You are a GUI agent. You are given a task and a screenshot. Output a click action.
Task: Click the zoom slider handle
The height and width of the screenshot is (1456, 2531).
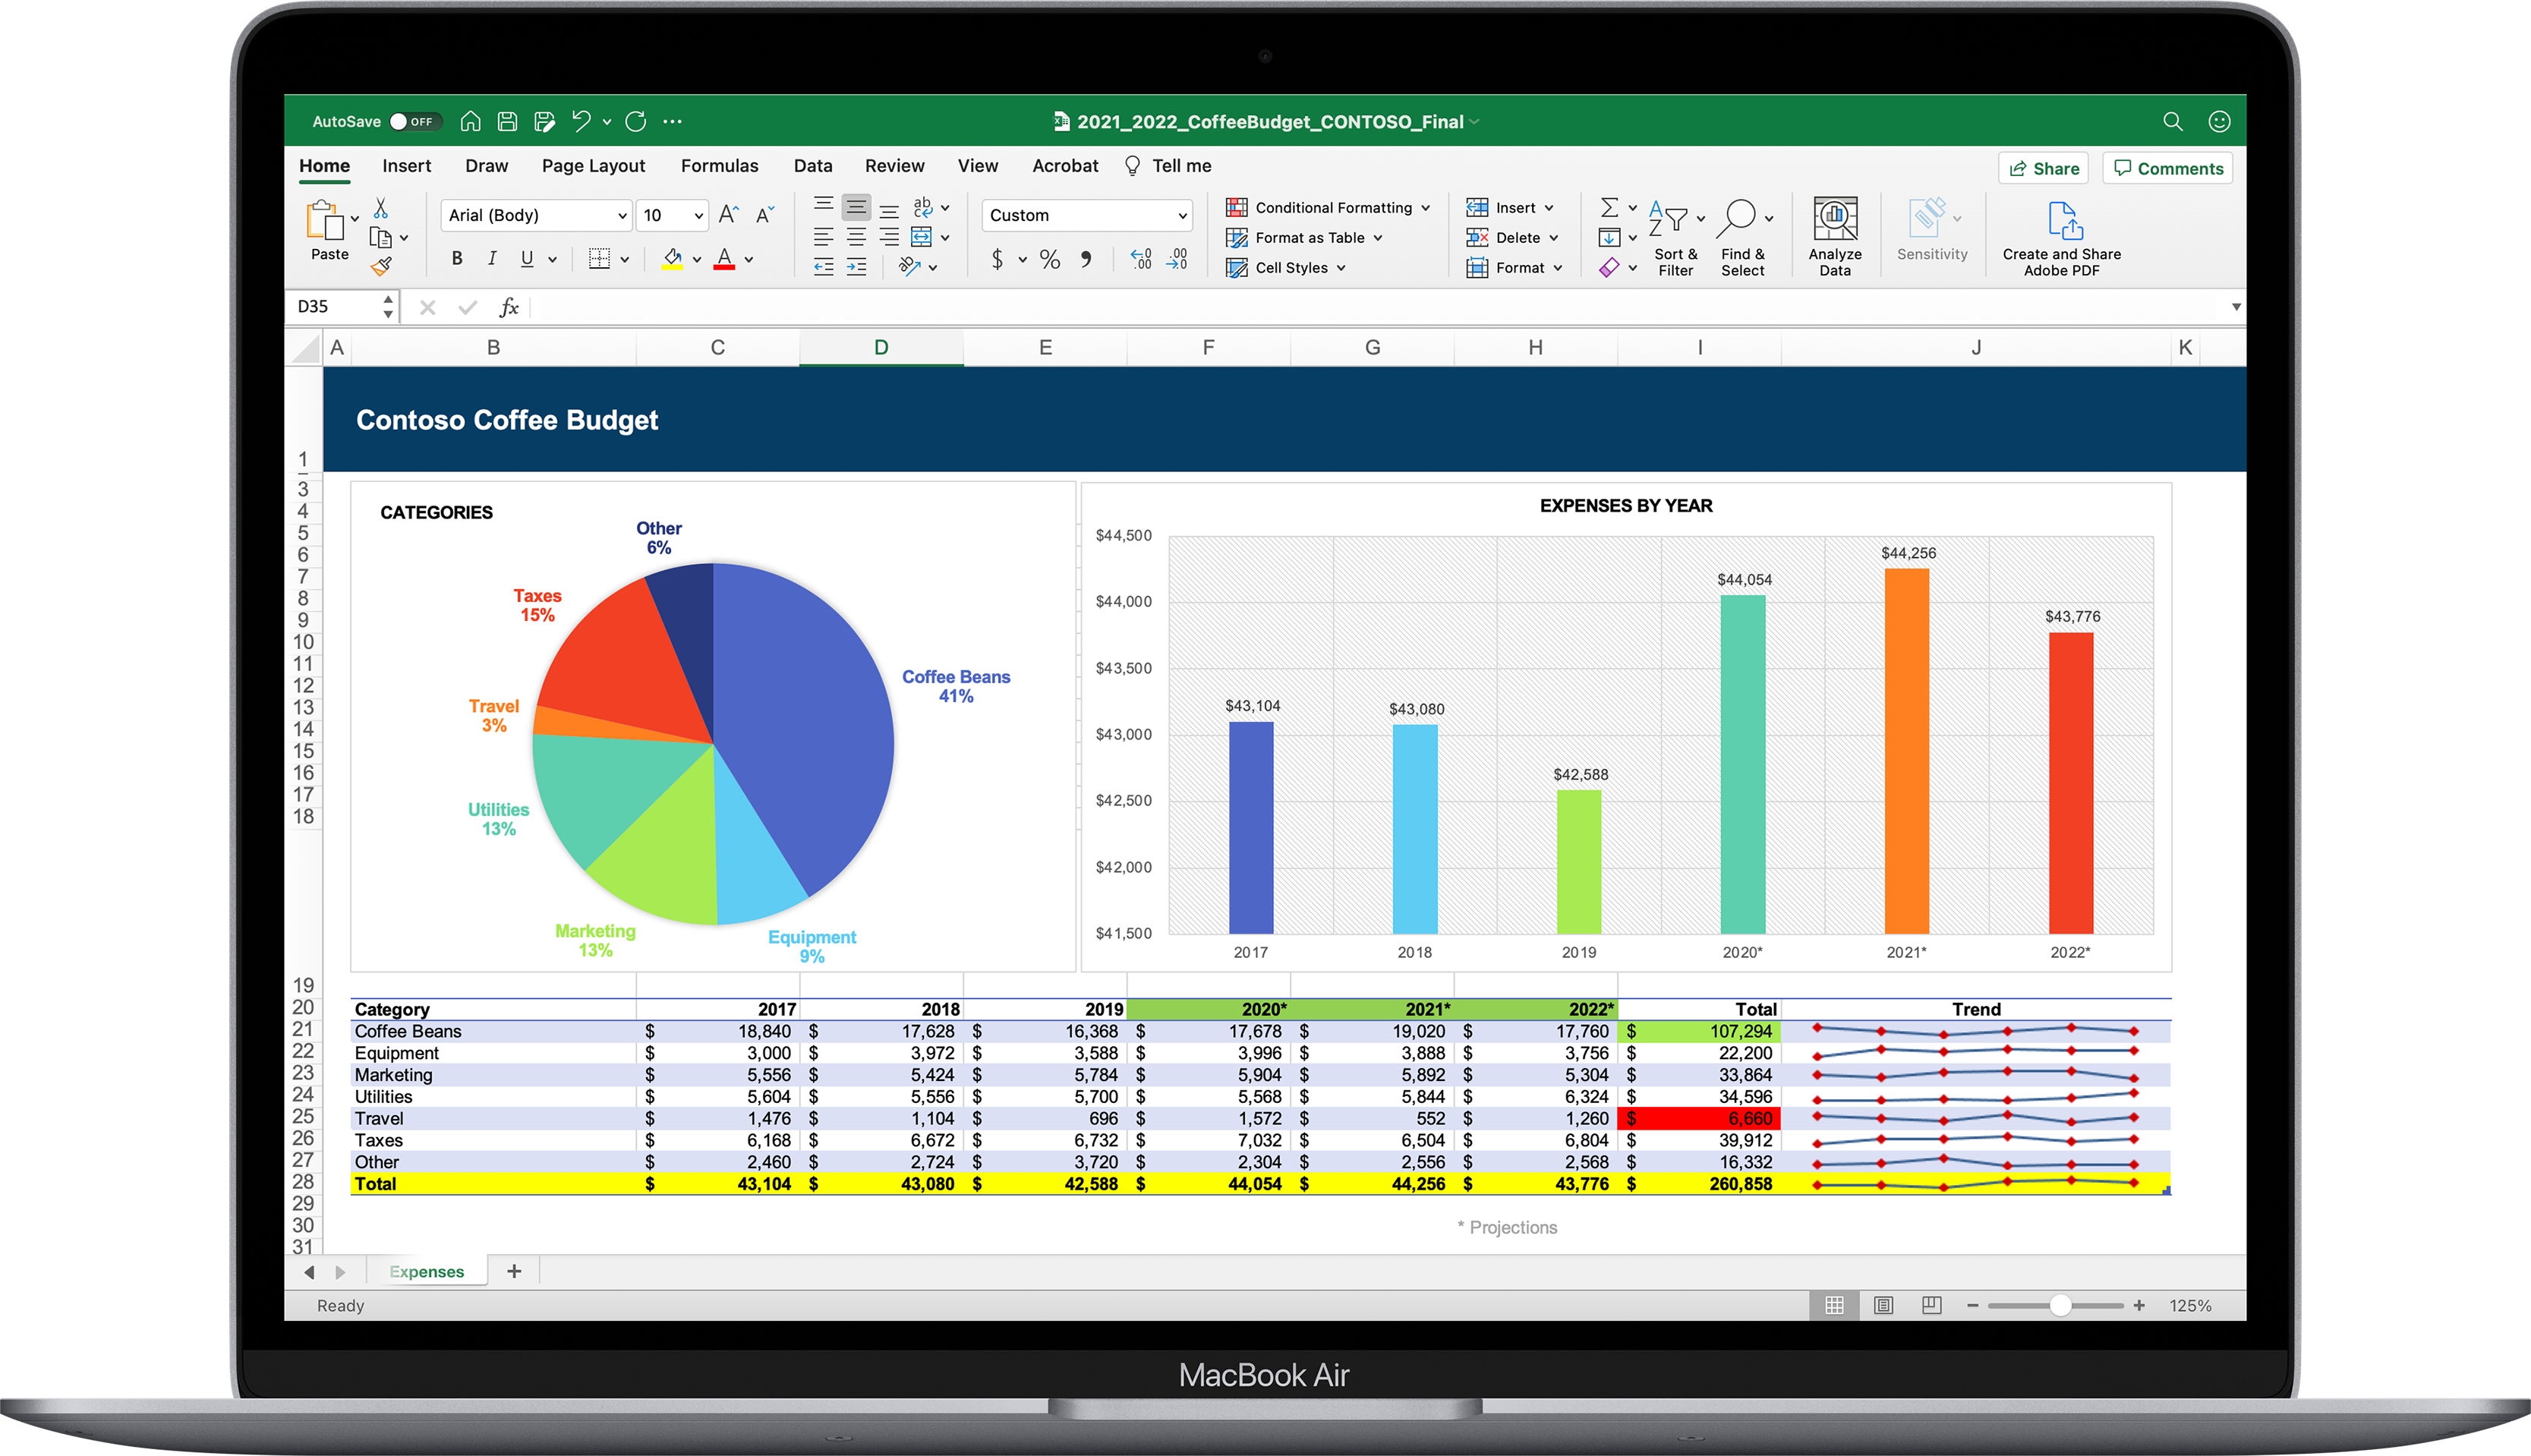coord(2060,1305)
